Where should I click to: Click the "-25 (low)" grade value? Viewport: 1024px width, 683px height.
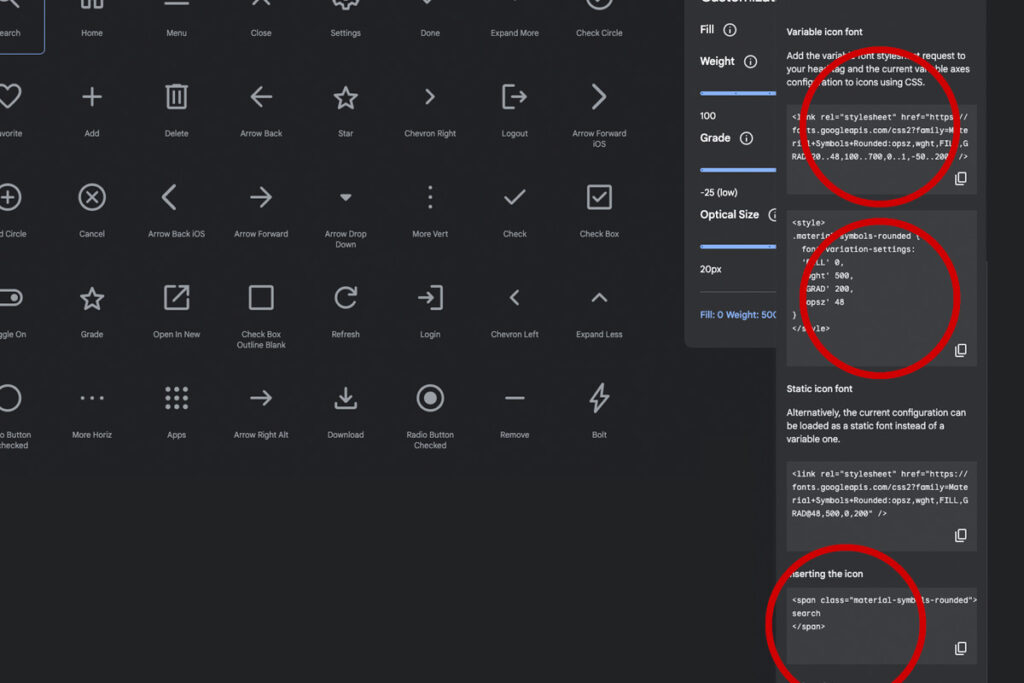coord(718,193)
